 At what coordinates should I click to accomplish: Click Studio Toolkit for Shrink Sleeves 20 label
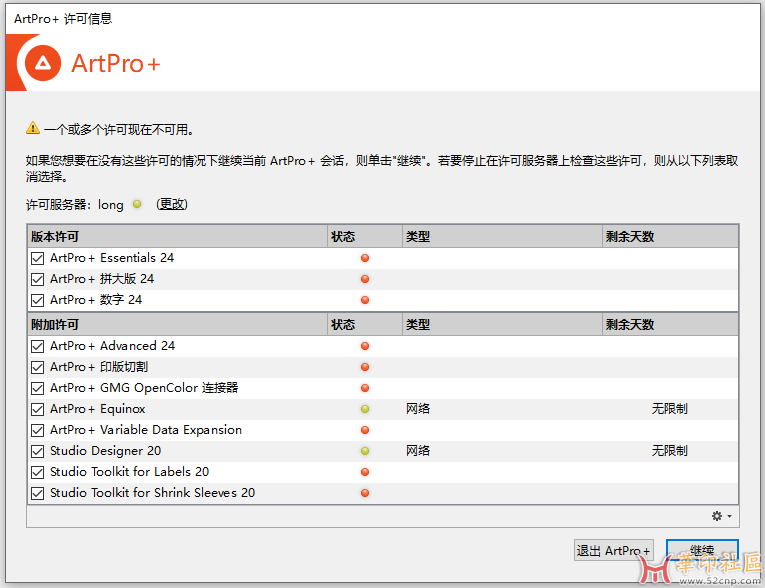[x=152, y=493]
